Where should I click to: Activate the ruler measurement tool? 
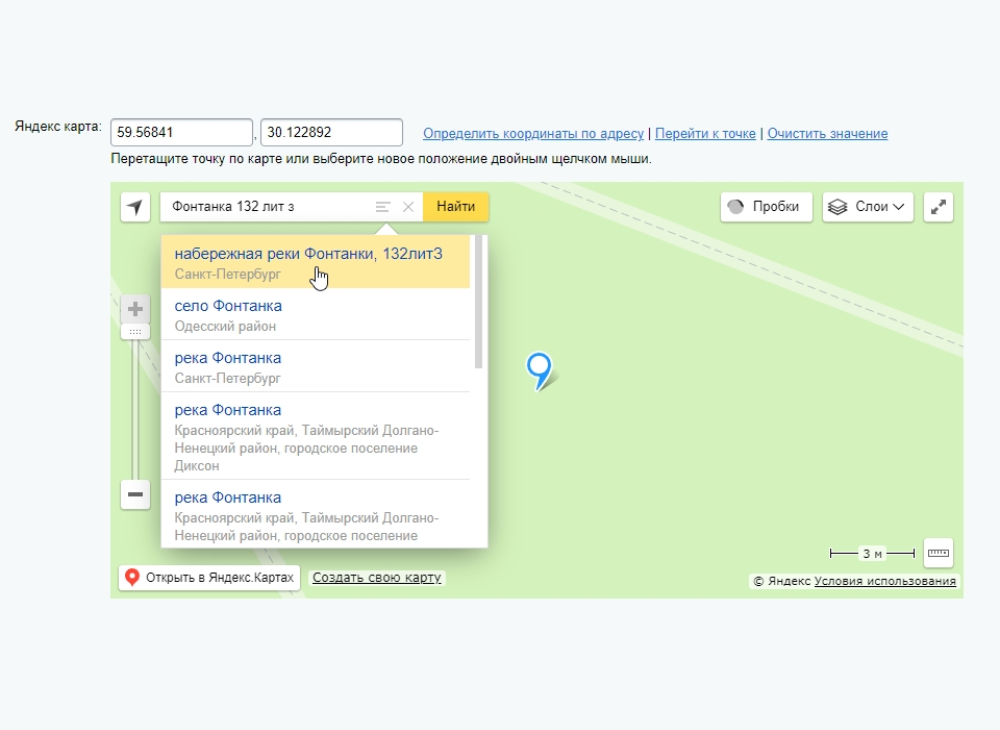[938, 553]
